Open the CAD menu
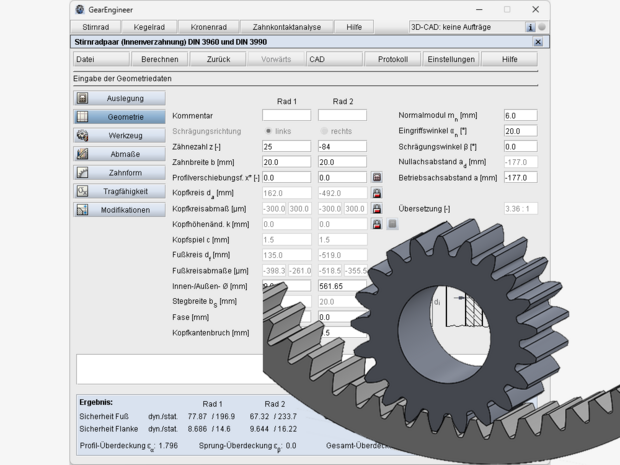Image resolution: width=620 pixels, height=465 pixels. click(335, 59)
